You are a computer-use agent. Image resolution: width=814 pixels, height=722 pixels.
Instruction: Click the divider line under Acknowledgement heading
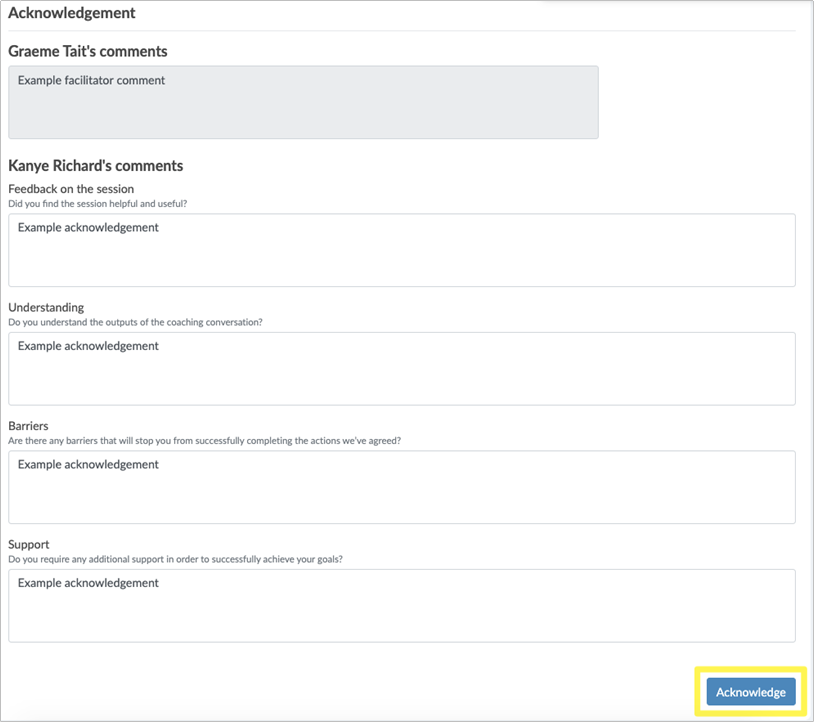click(x=402, y=31)
